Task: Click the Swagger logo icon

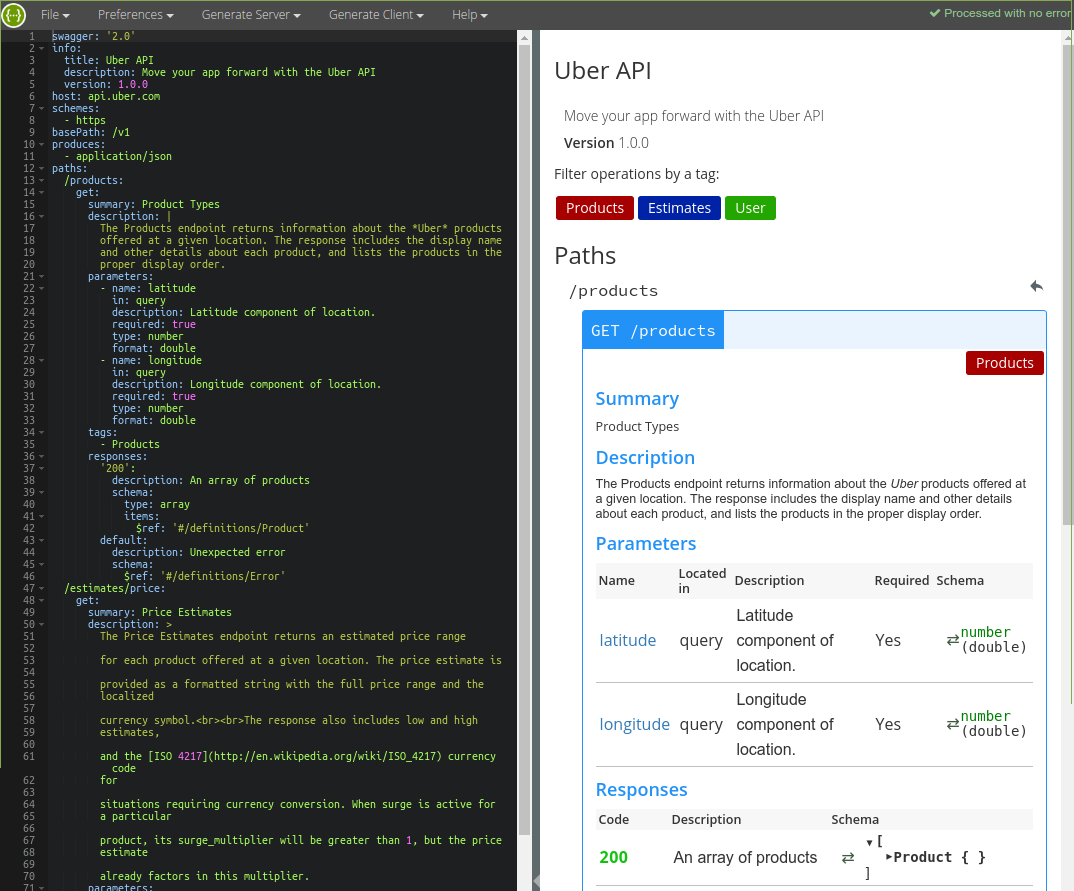Action: 14,15
